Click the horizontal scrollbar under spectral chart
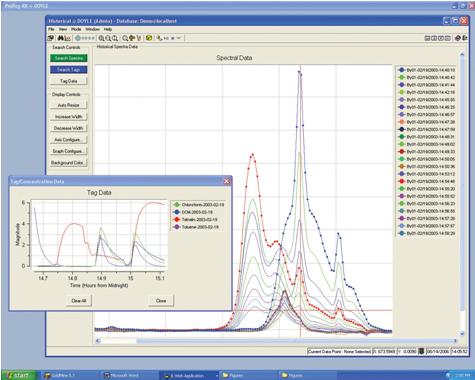This screenshot has width=475, height=380. (x=276, y=341)
